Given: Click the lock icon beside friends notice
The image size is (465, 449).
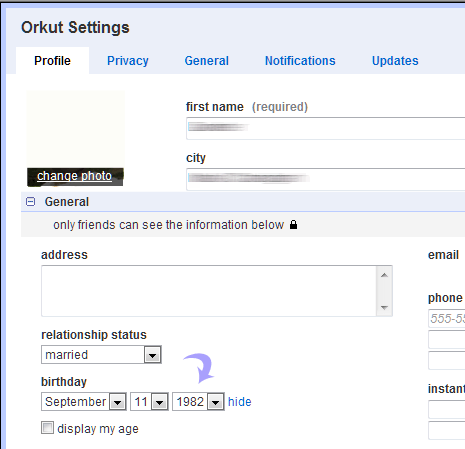Looking at the screenshot, I should coord(293,225).
